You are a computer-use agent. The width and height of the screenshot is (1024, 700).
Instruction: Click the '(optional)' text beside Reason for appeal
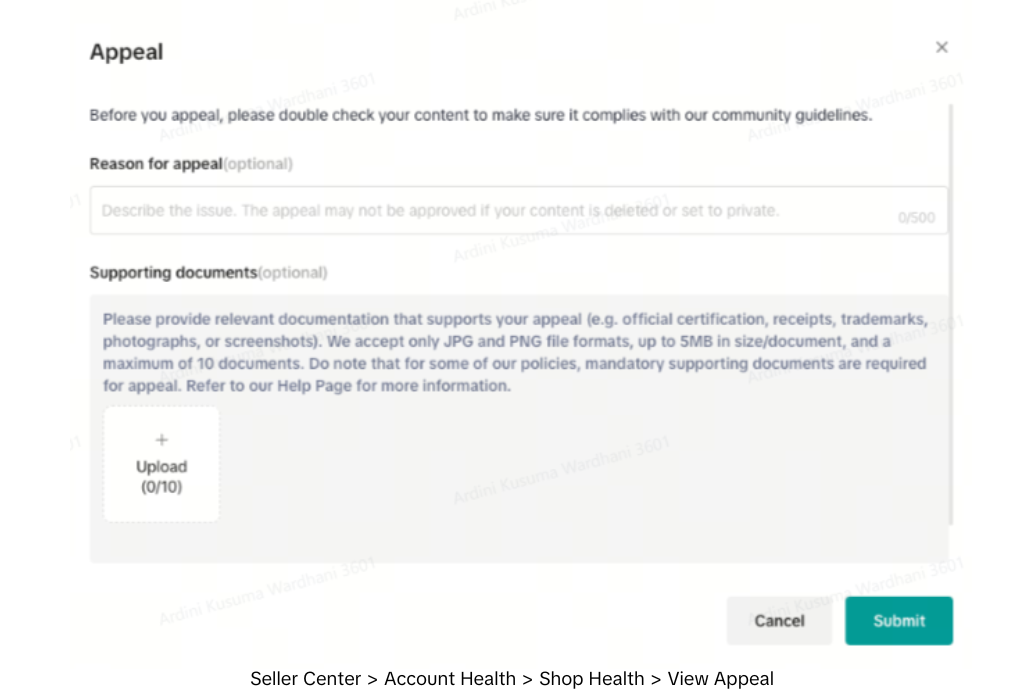pos(258,164)
